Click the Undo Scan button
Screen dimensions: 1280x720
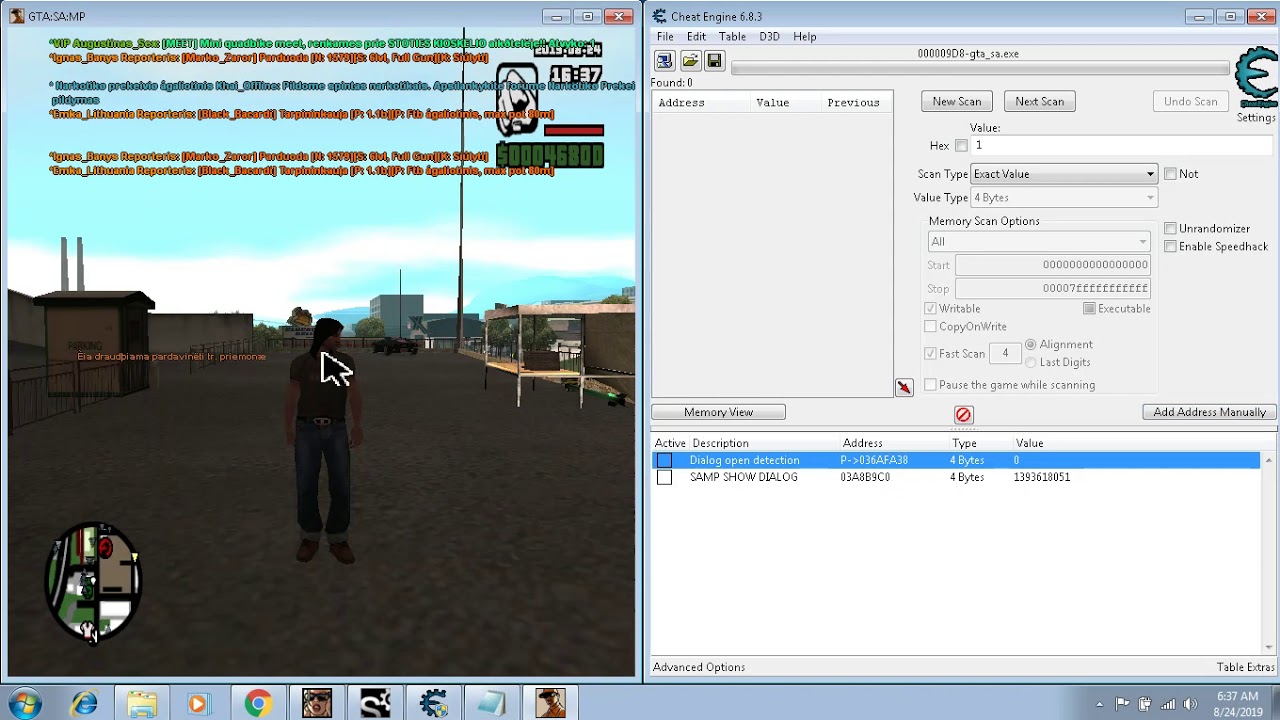point(1190,101)
